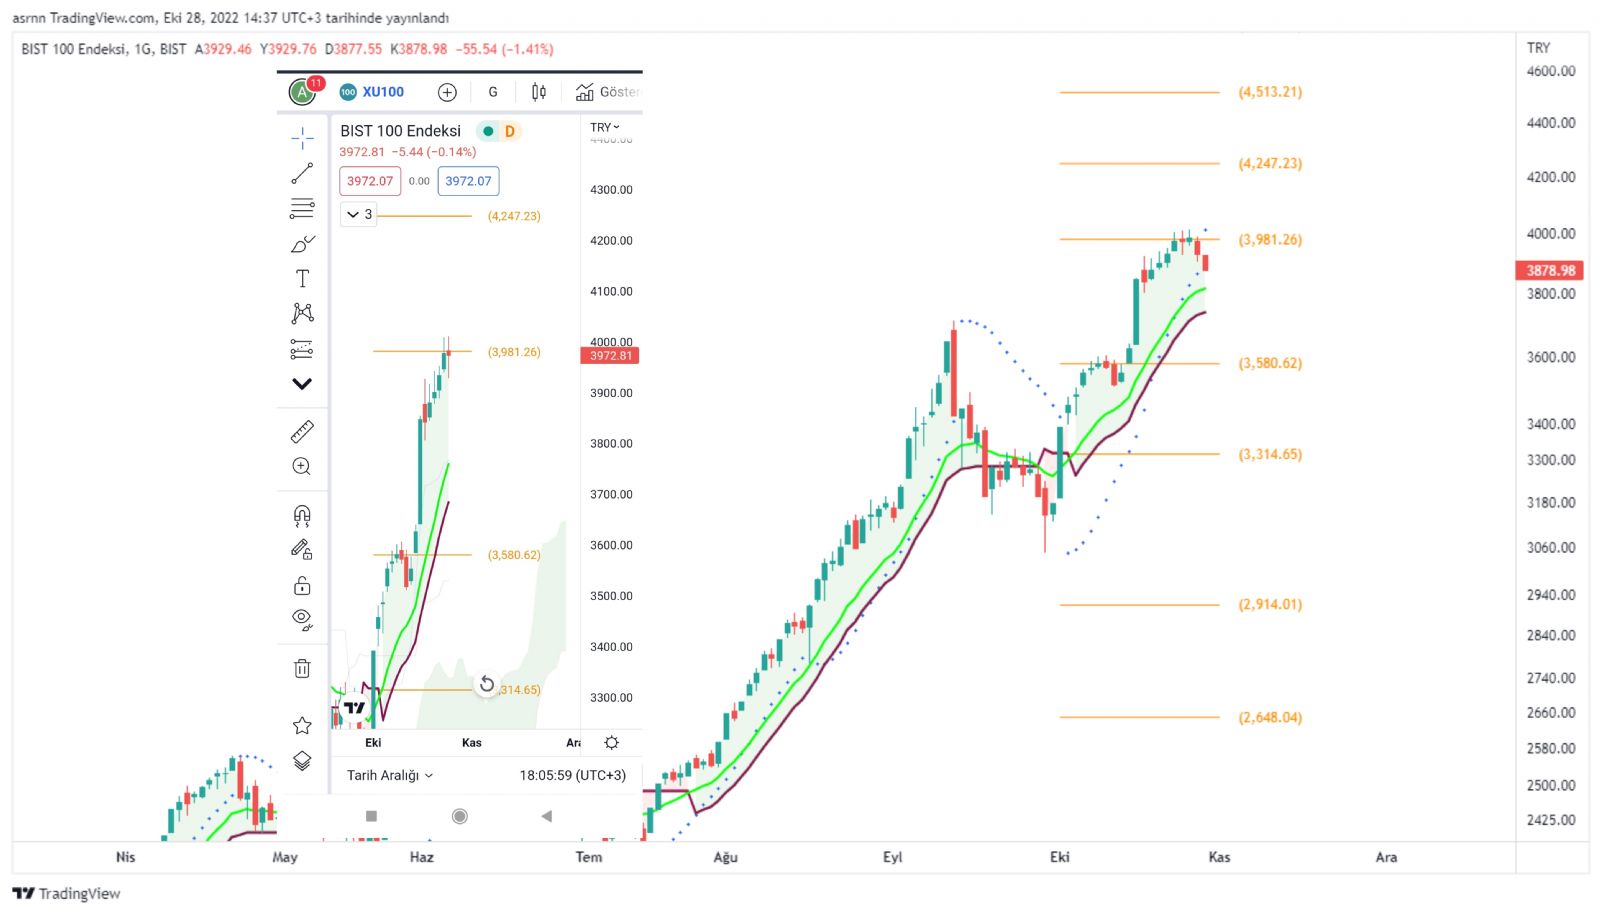Image resolution: width=1600 pixels, height=913 pixels.
Task: Click the 18:05:59 (UTC+3) timezone clock
Action: click(572, 775)
